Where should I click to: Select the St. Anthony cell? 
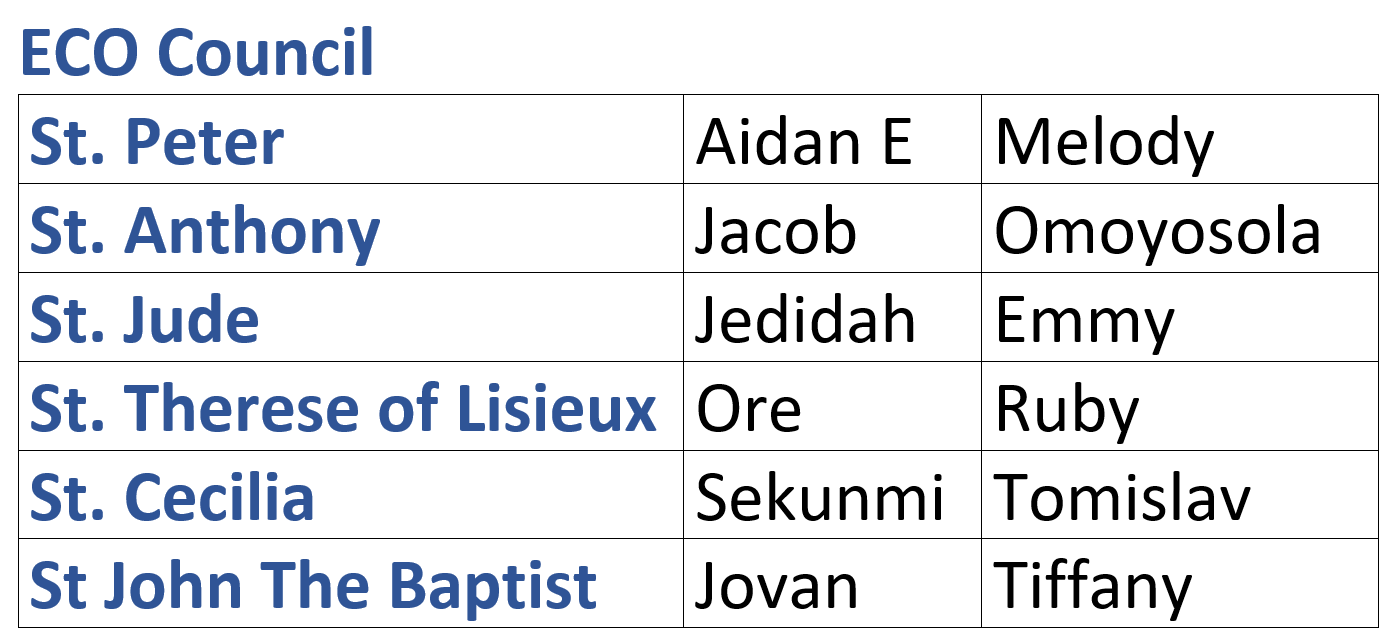pos(351,228)
